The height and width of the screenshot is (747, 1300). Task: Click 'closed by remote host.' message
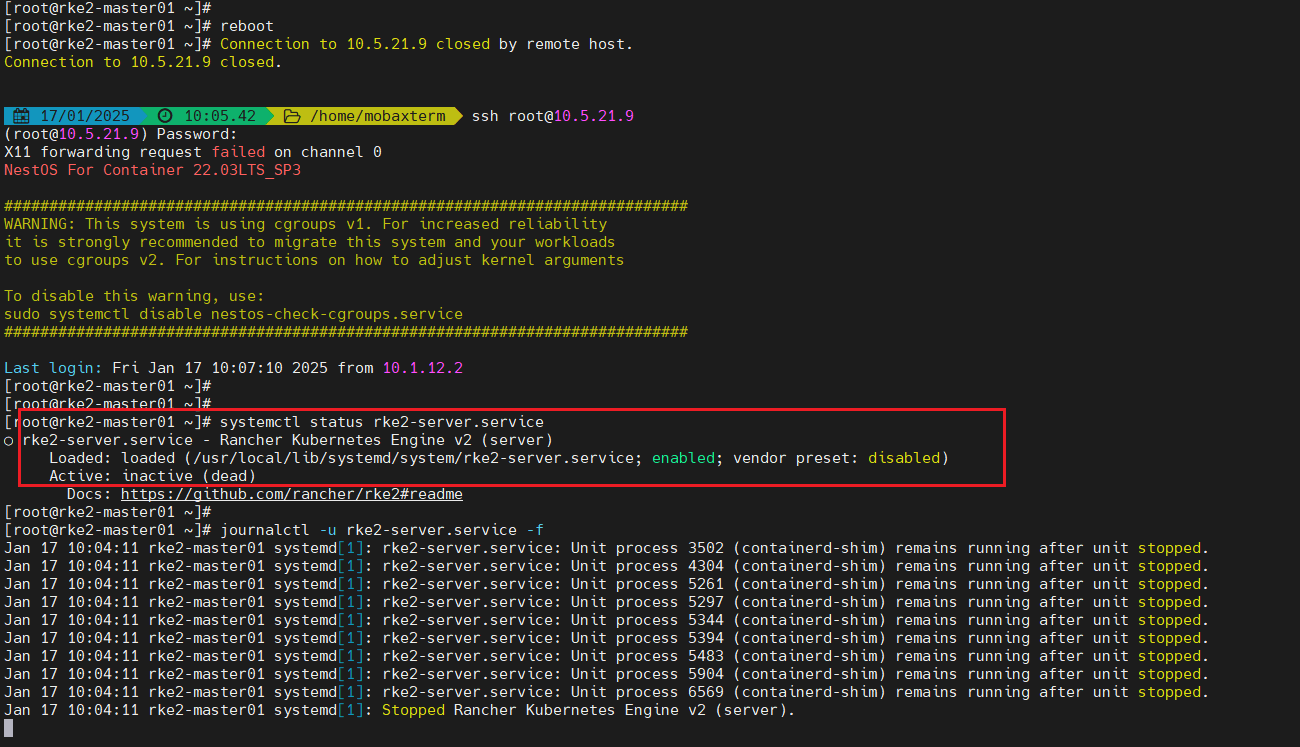coord(536,44)
